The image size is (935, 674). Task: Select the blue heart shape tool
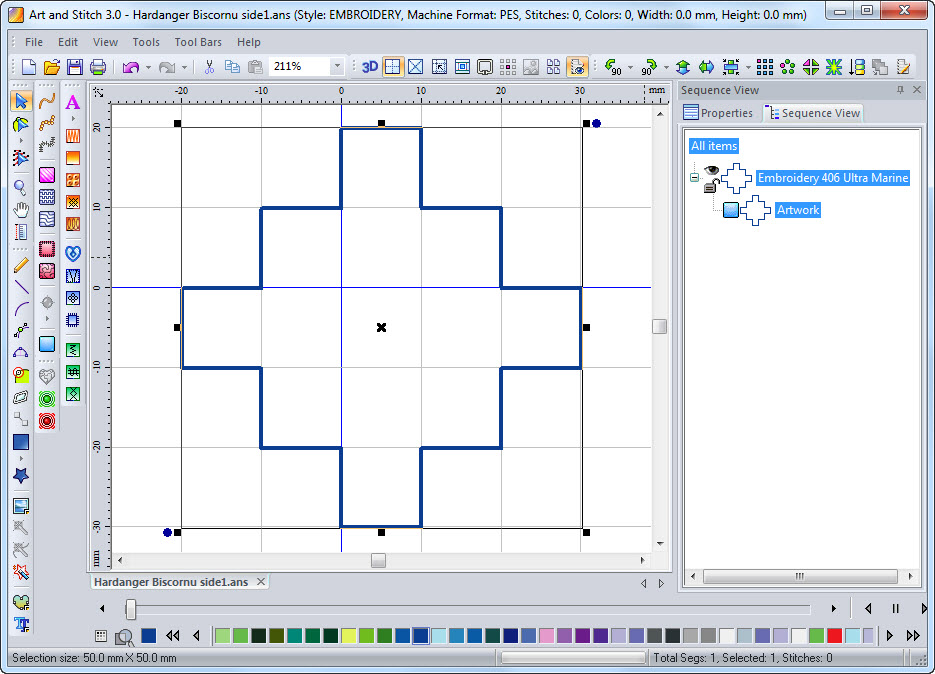73,253
